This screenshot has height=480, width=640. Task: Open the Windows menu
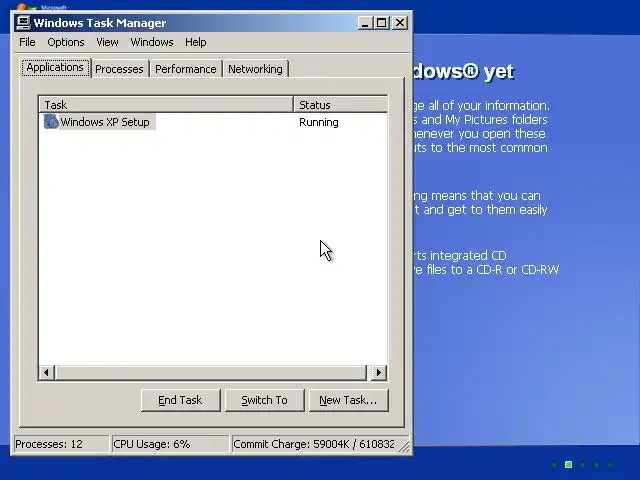coord(152,42)
